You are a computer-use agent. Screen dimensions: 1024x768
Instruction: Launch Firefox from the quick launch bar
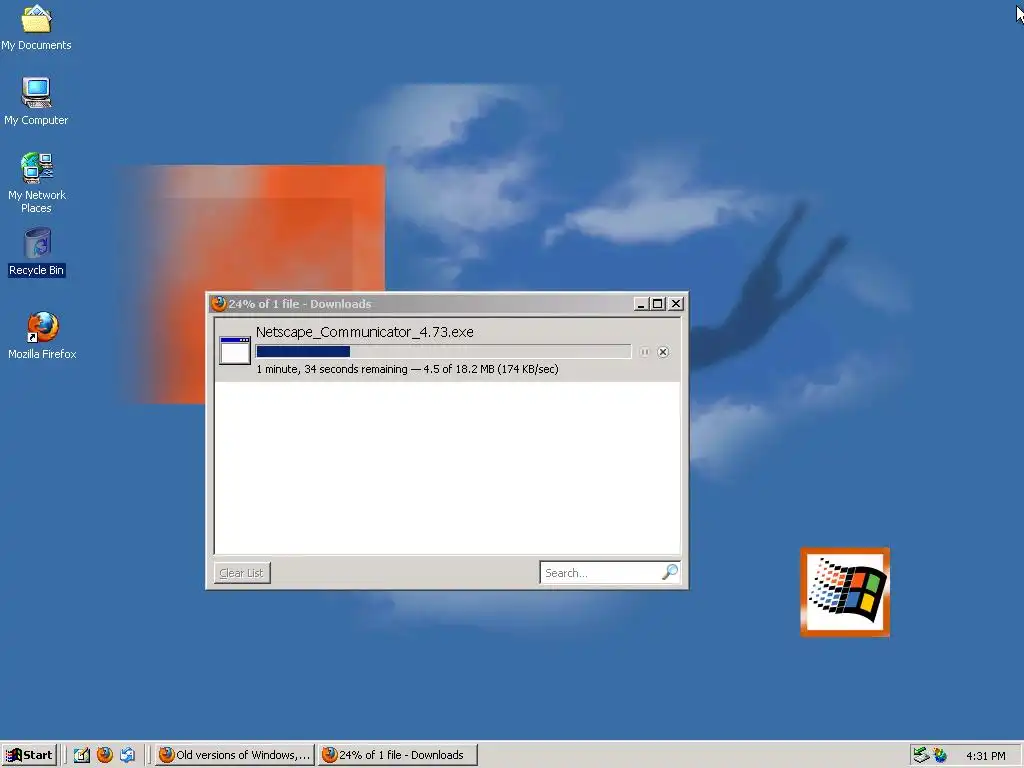tap(104, 755)
